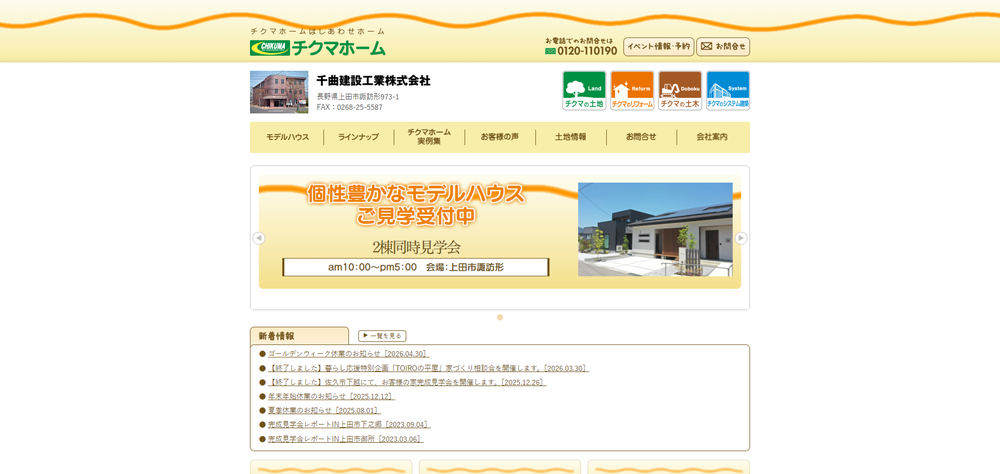Open 佐久市下越 完成見学会 news link
The image size is (1000, 474).
(407, 382)
